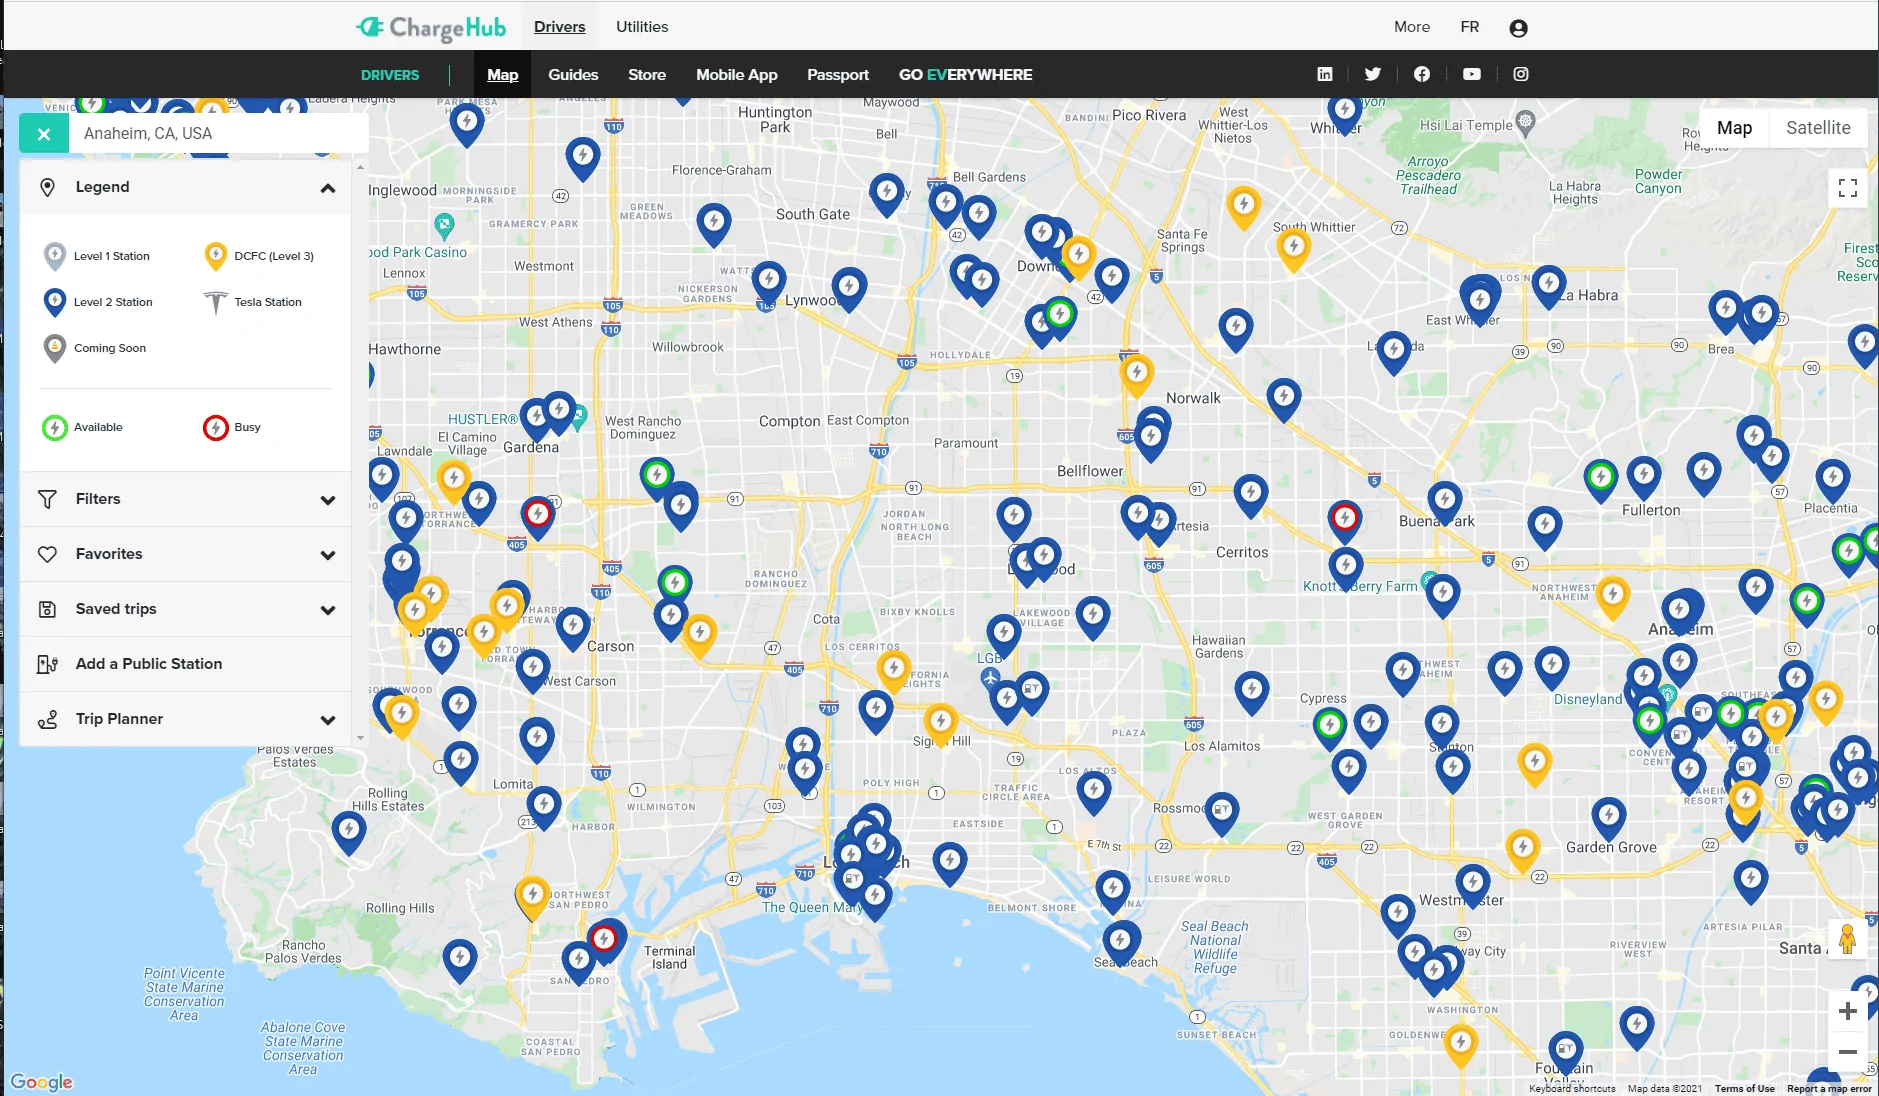
Task: Open the Facebook social icon
Action: click(x=1422, y=74)
